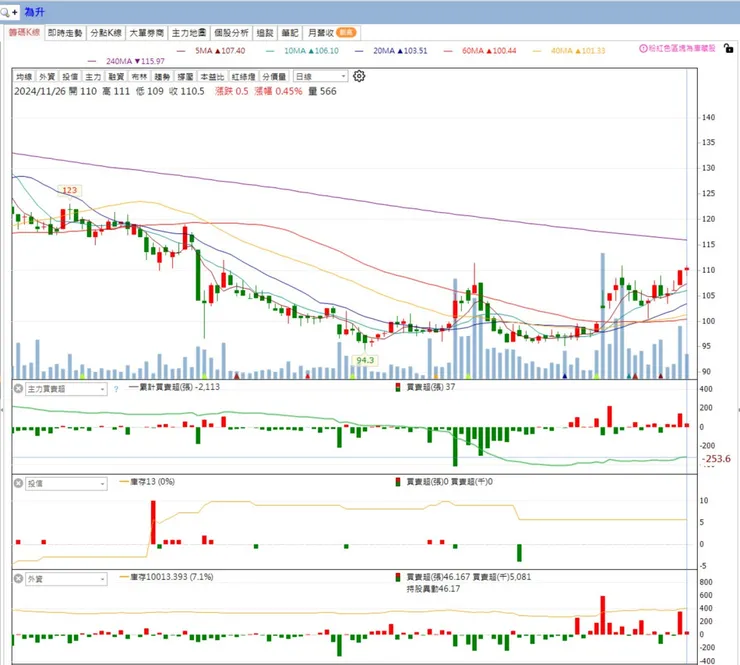Viewport: 740px width, 665px height.
Task: Click the 2024/11/26 date text
Action: [40, 92]
